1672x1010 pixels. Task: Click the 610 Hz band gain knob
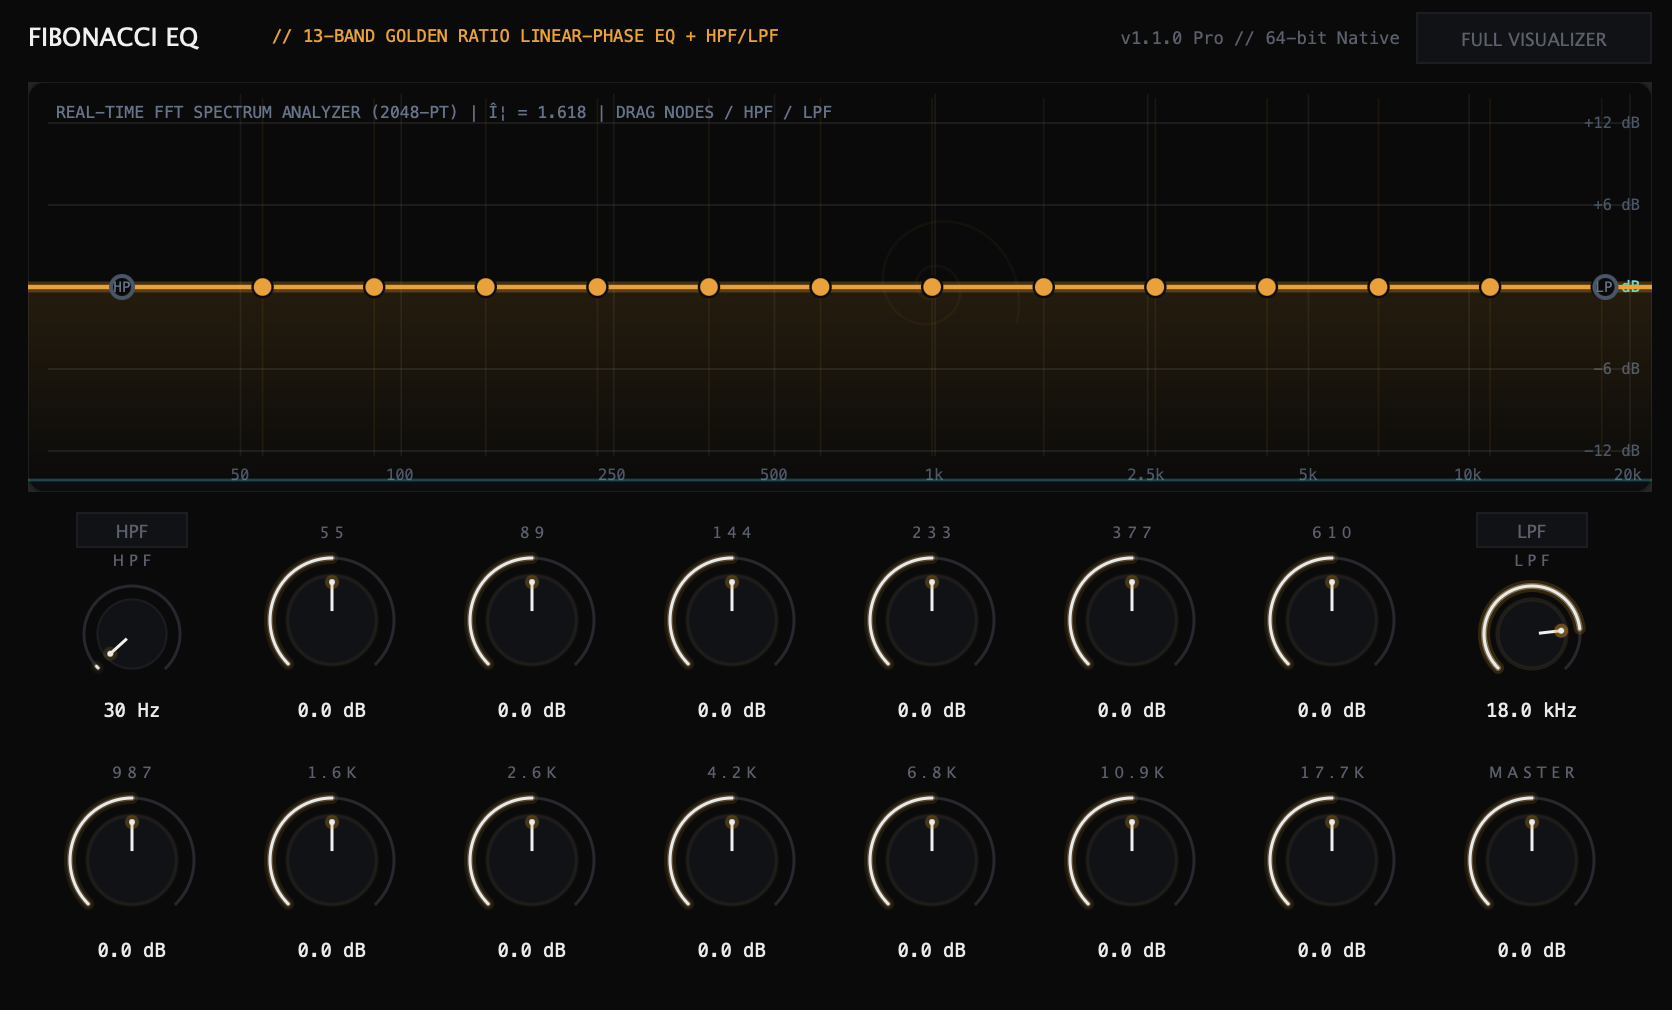tap(1332, 620)
